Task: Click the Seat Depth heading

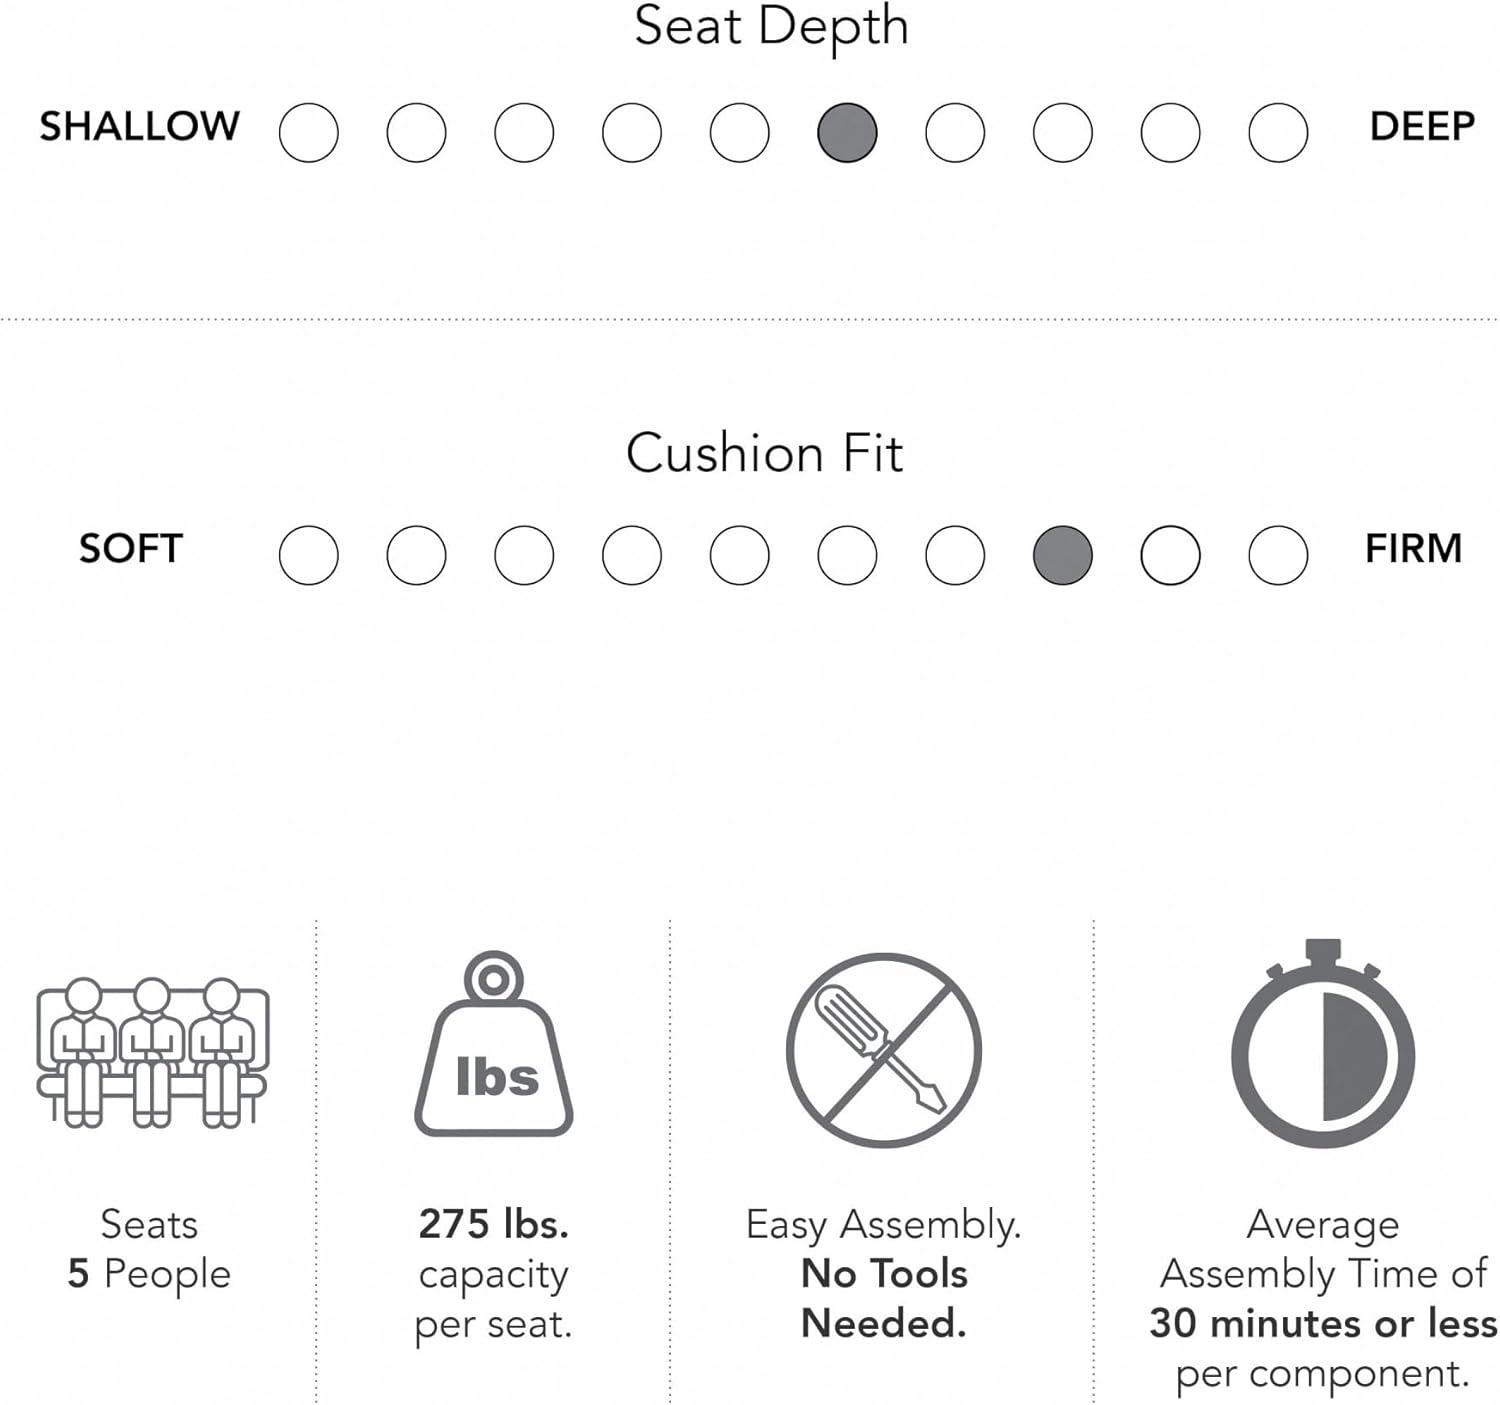Action: tap(771, 27)
